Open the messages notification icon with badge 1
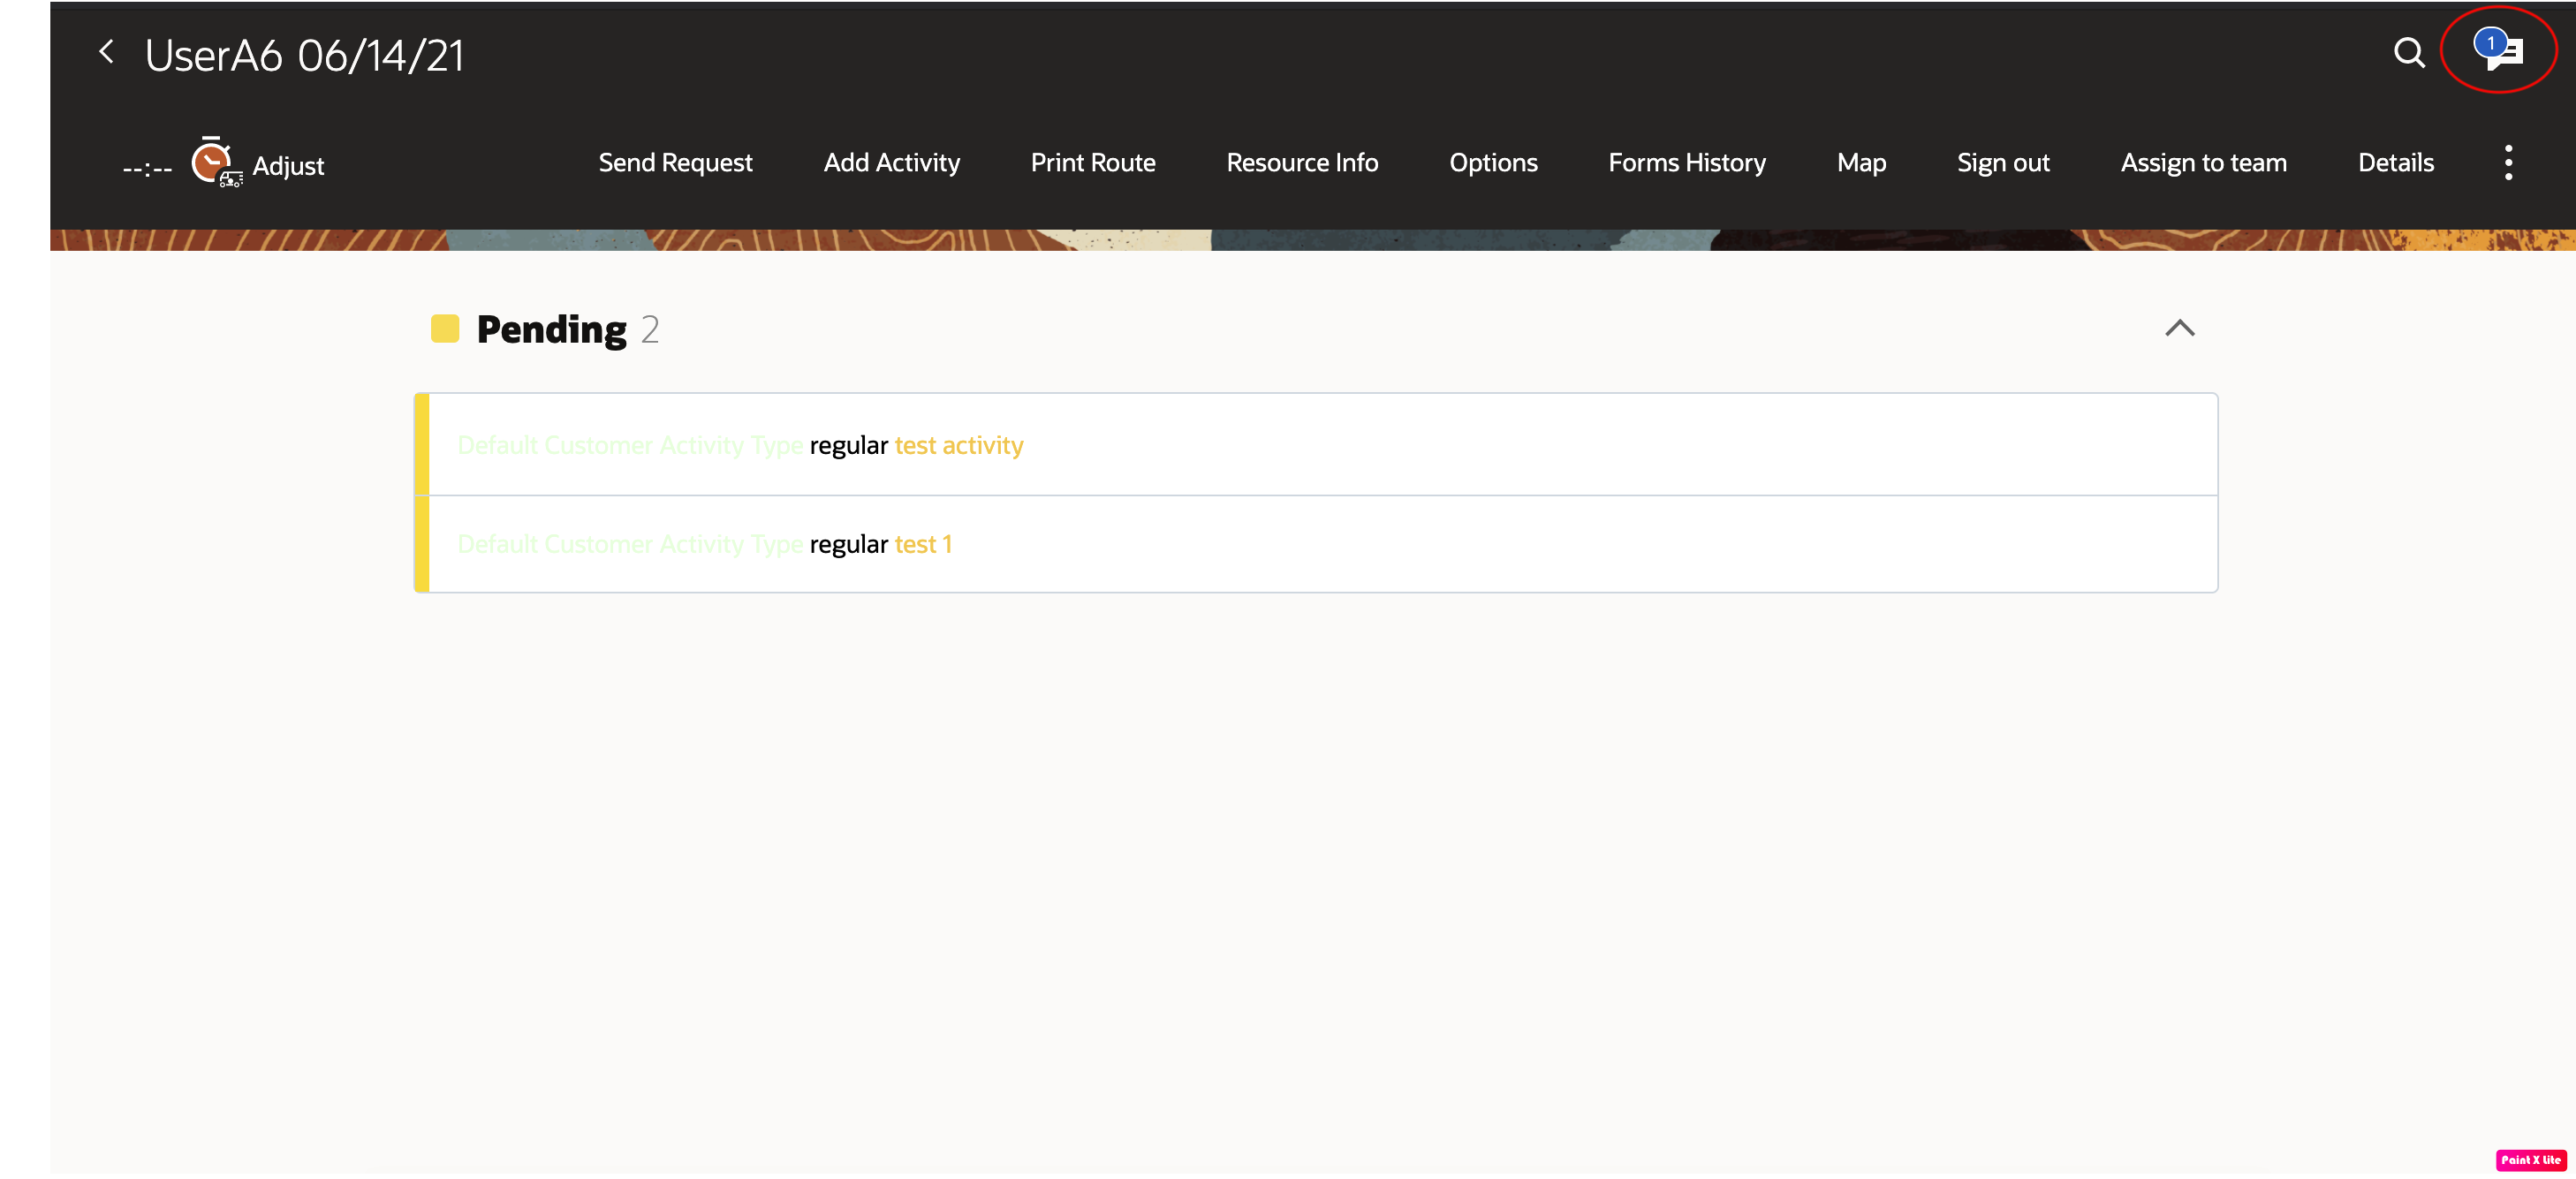The height and width of the screenshot is (1179, 2576). pos(2500,52)
